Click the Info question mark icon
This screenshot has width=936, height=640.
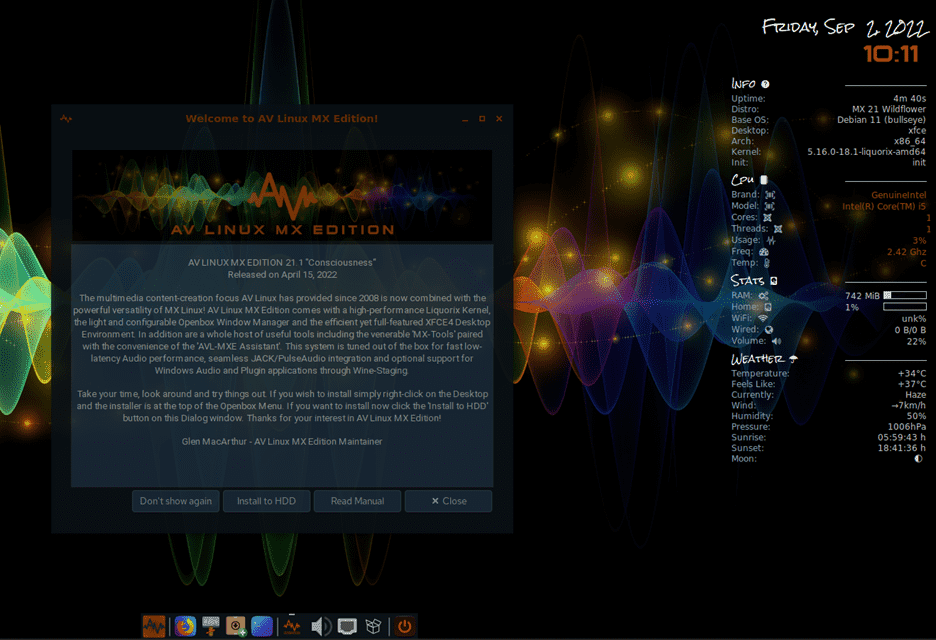tap(765, 84)
